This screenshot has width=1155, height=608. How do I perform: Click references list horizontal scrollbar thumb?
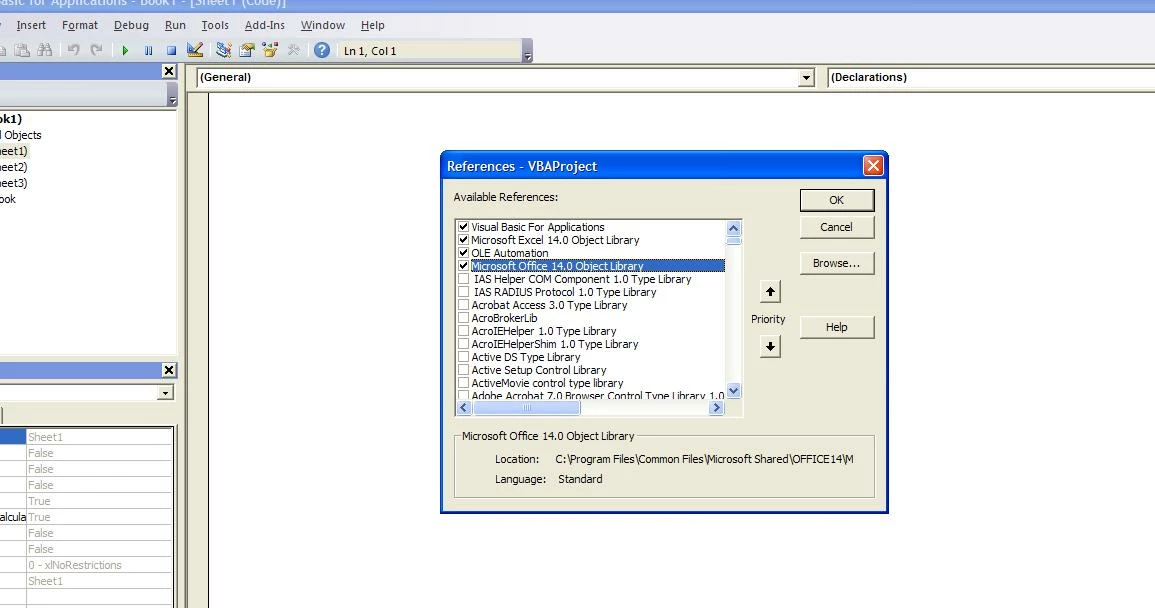526,408
